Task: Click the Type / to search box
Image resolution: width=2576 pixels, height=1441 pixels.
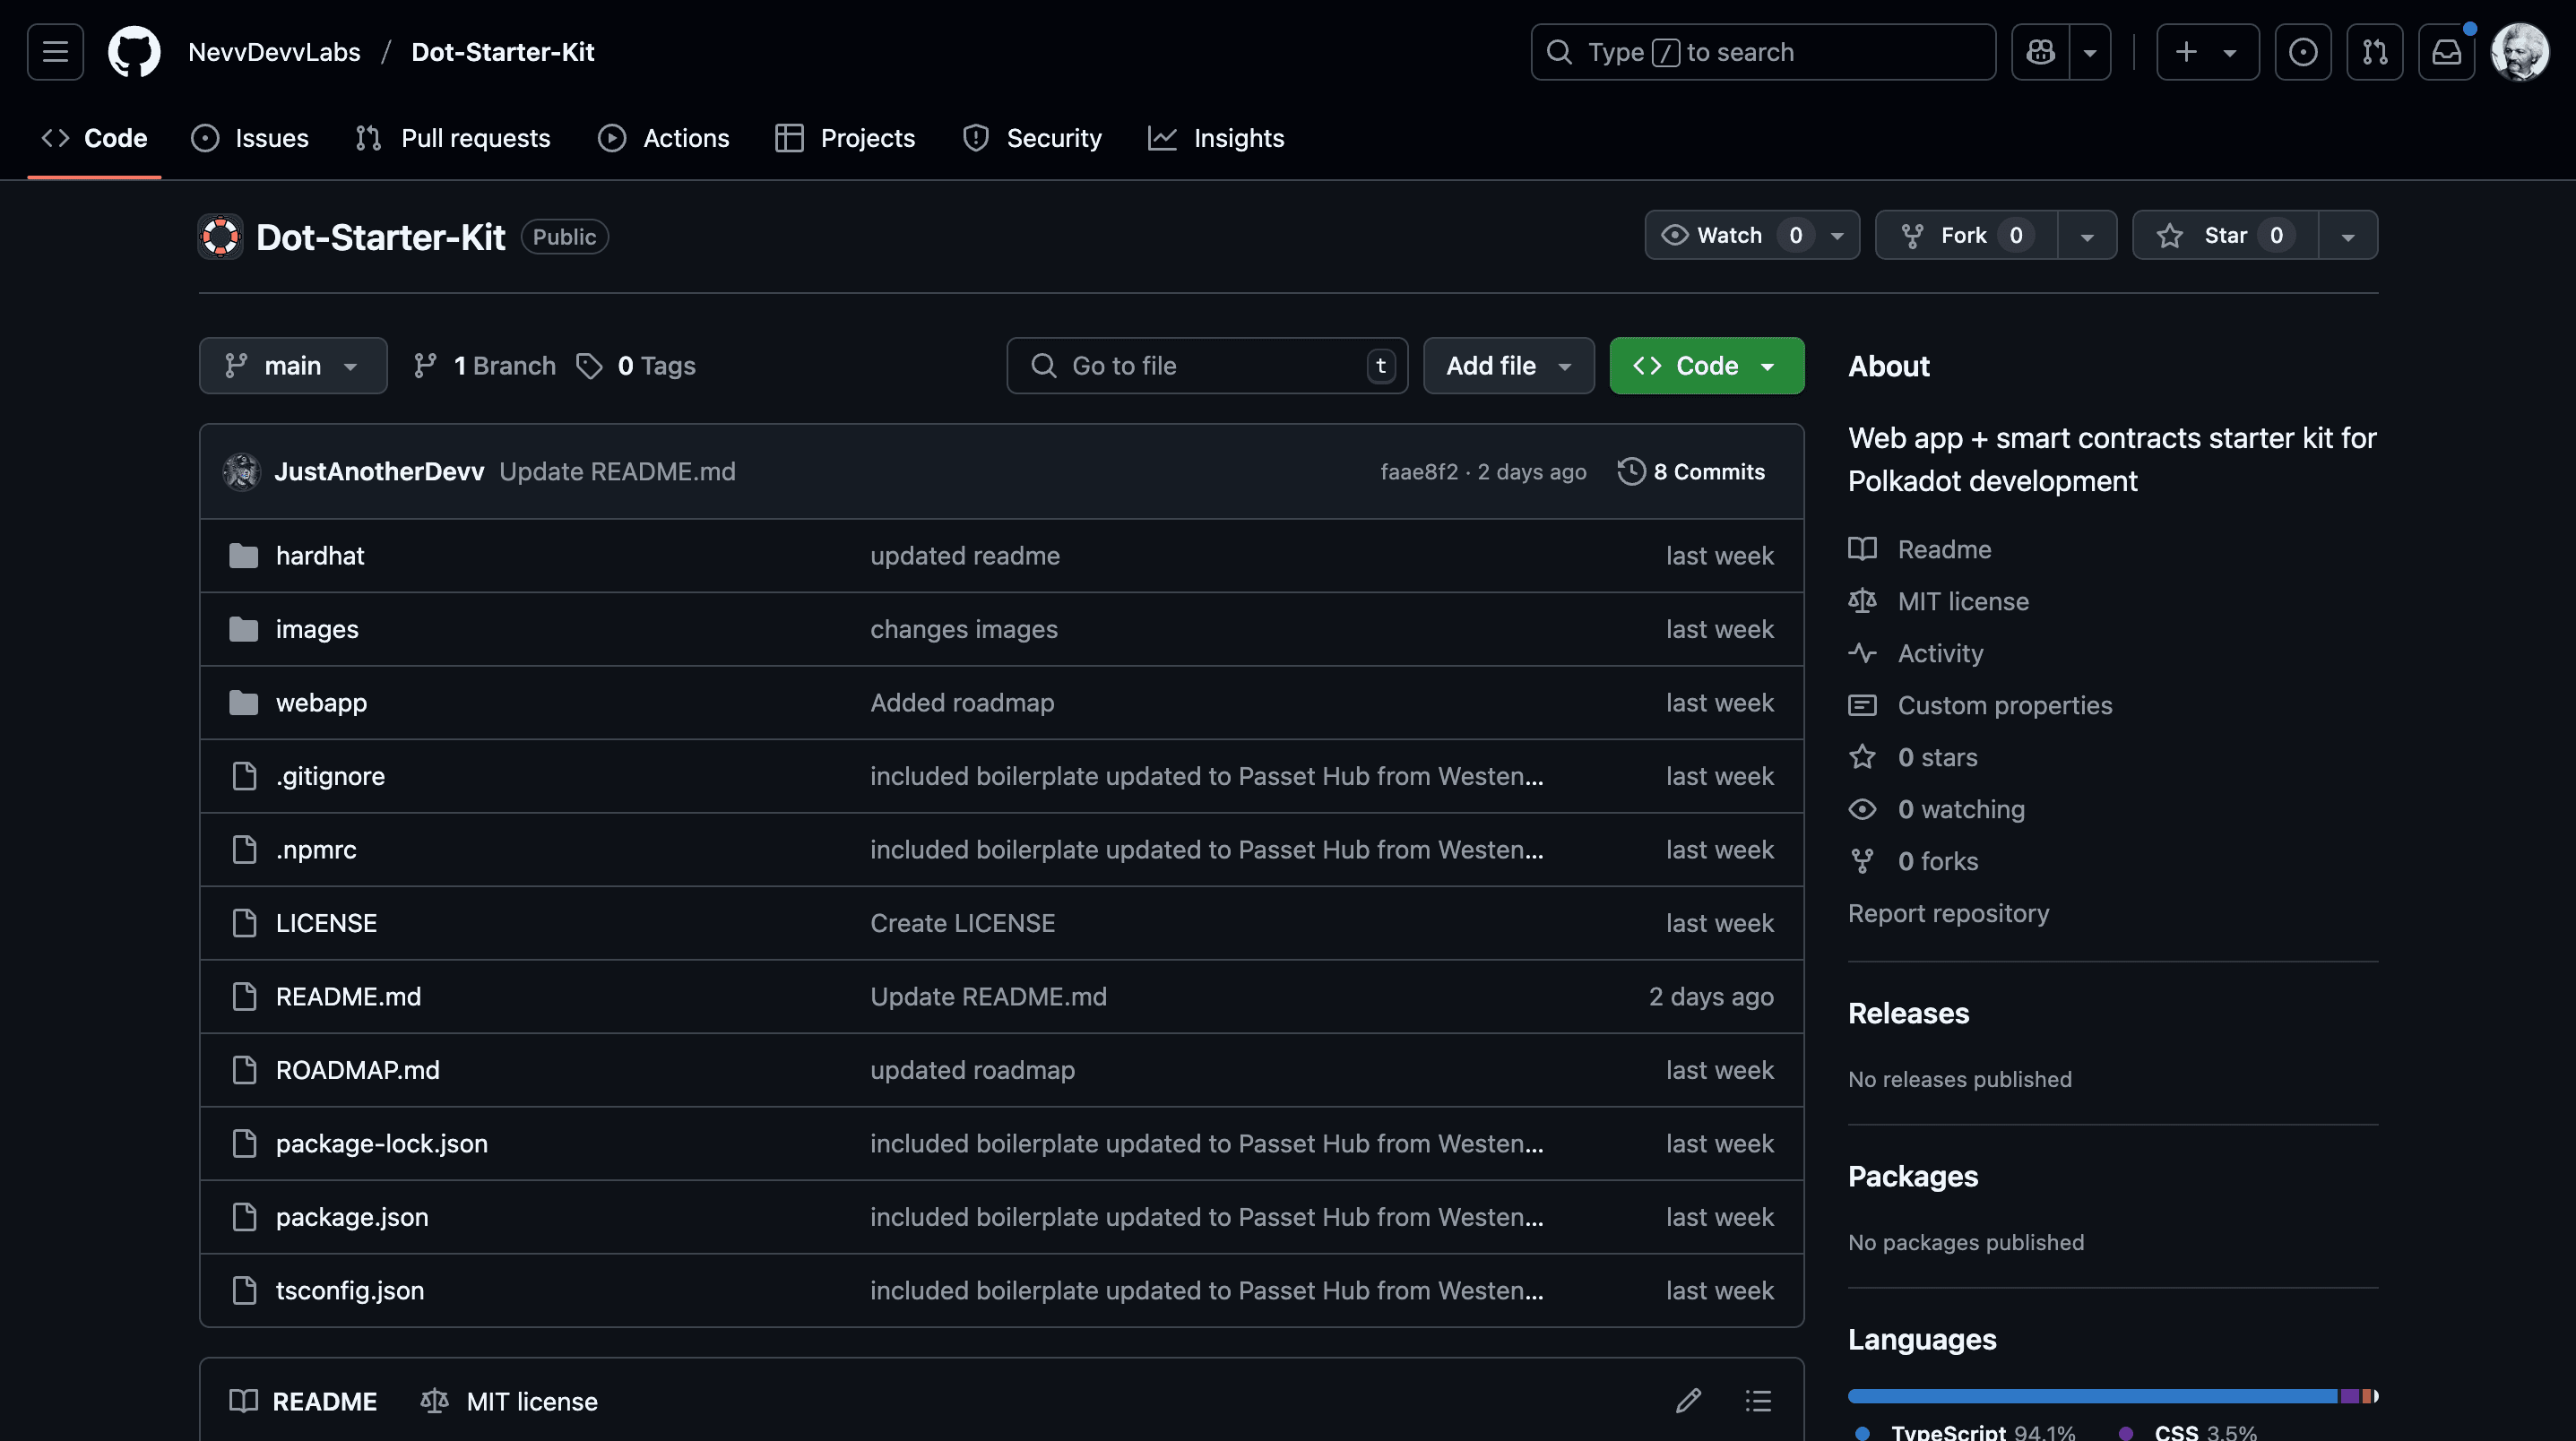Action: pyautogui.click(x=1763, y=52)
